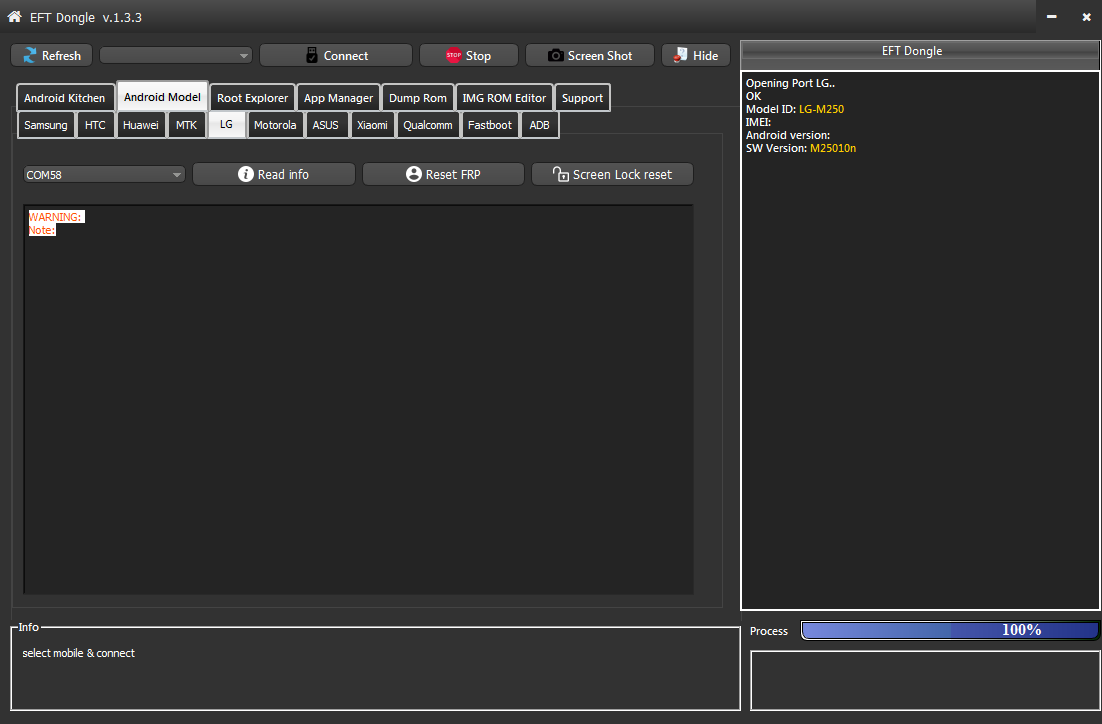The image size is (1102, 724).
Task: Open the device selection dropdown near Refresh
Action: coord(176,56)
